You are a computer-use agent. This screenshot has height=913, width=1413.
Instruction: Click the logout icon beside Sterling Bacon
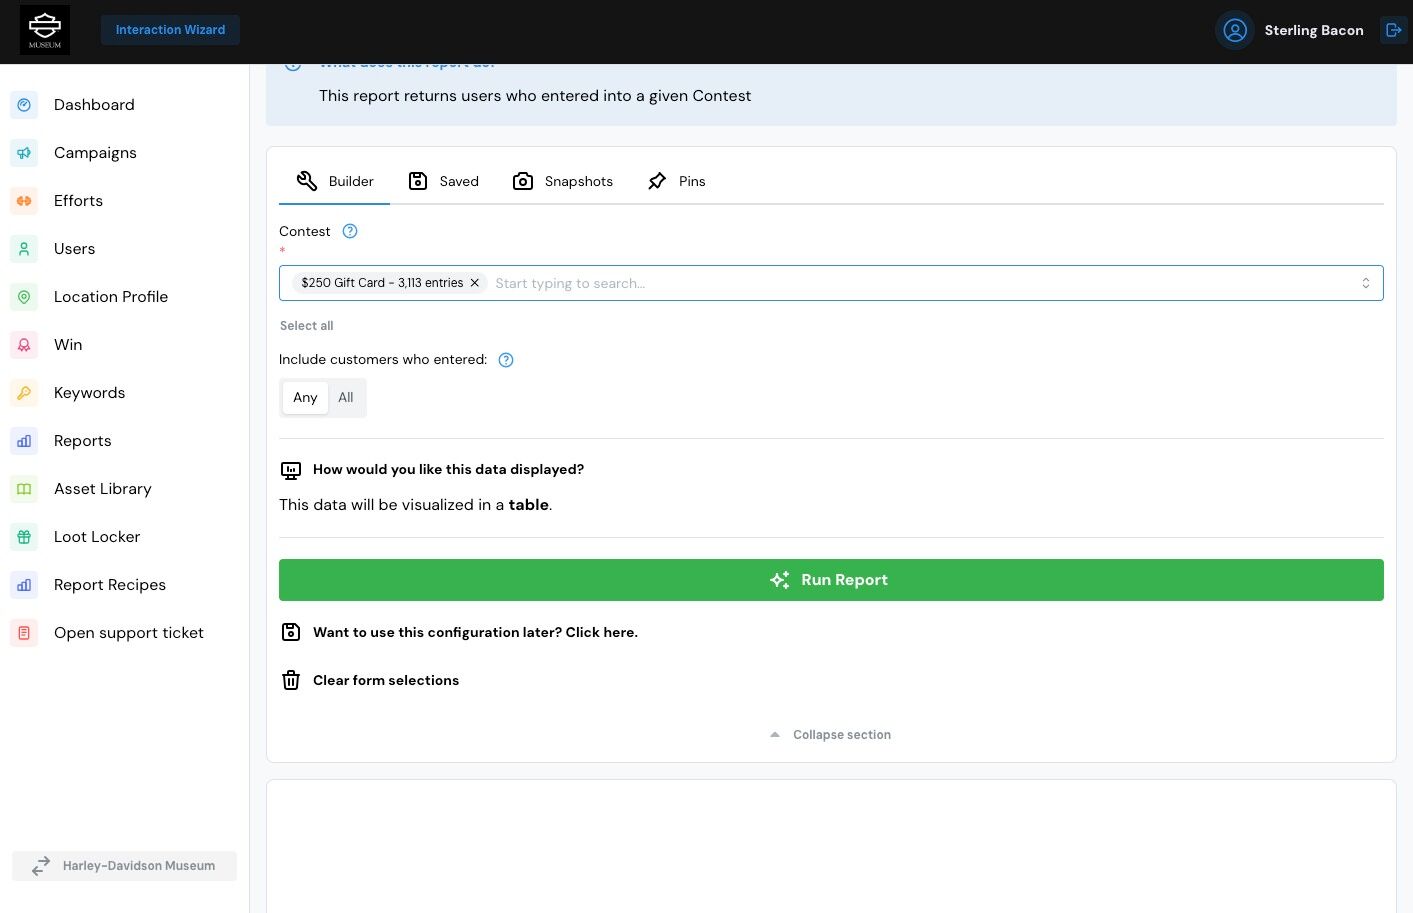tap(1393, 30)
